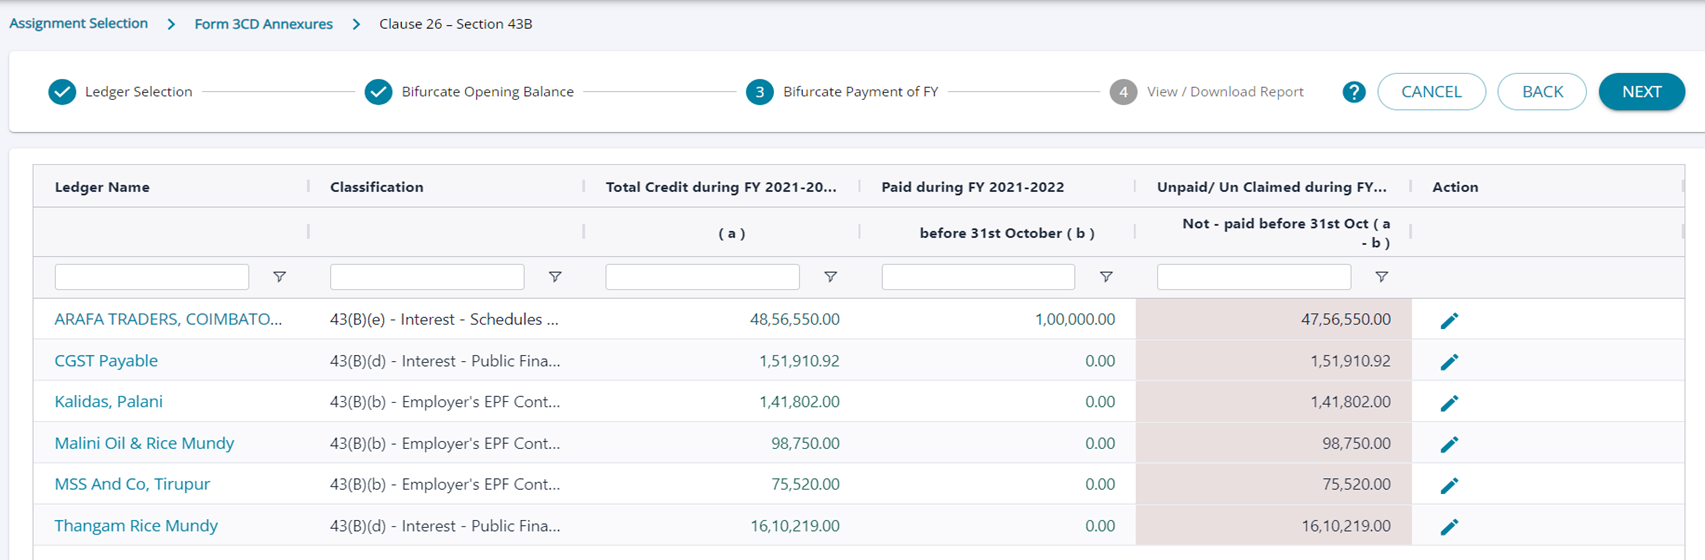Click the NEXT button
The image size is (1705, 560).
pyautogui.click(x=1641, y=92)
